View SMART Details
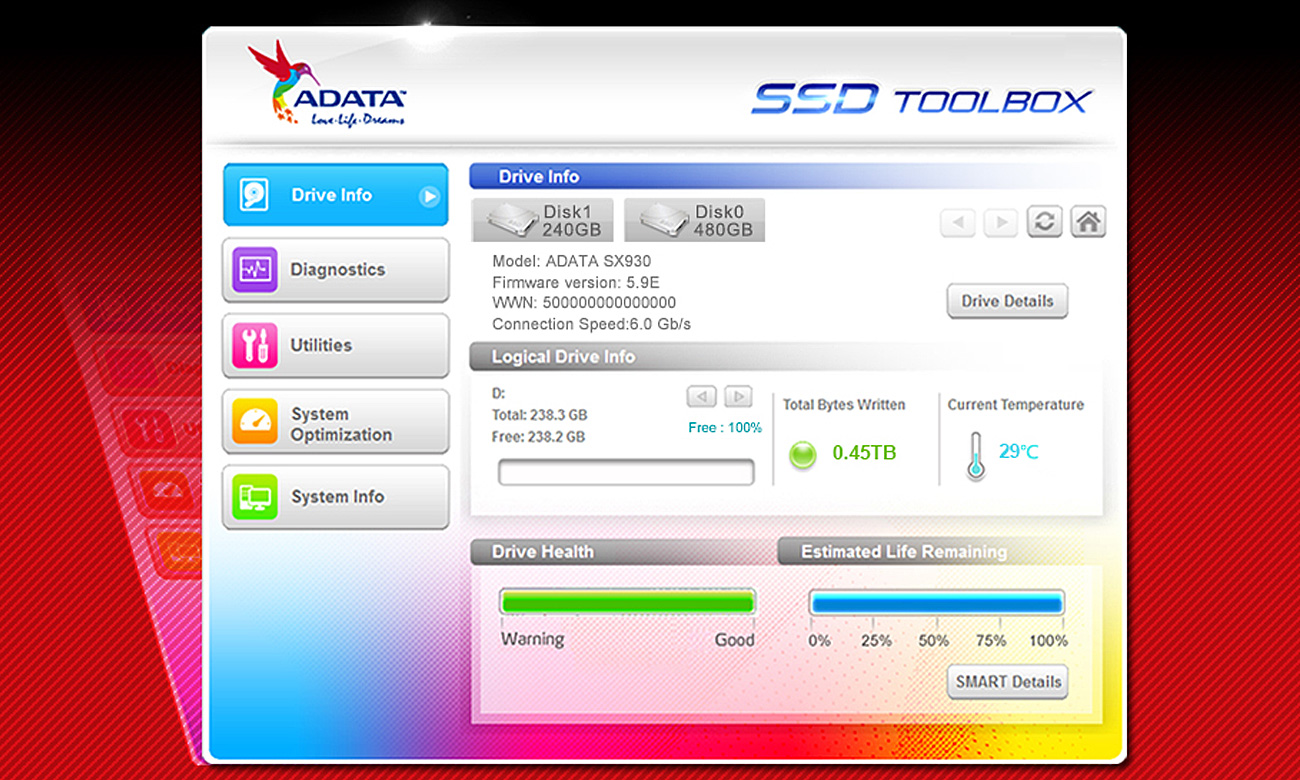 point(1007,682)
